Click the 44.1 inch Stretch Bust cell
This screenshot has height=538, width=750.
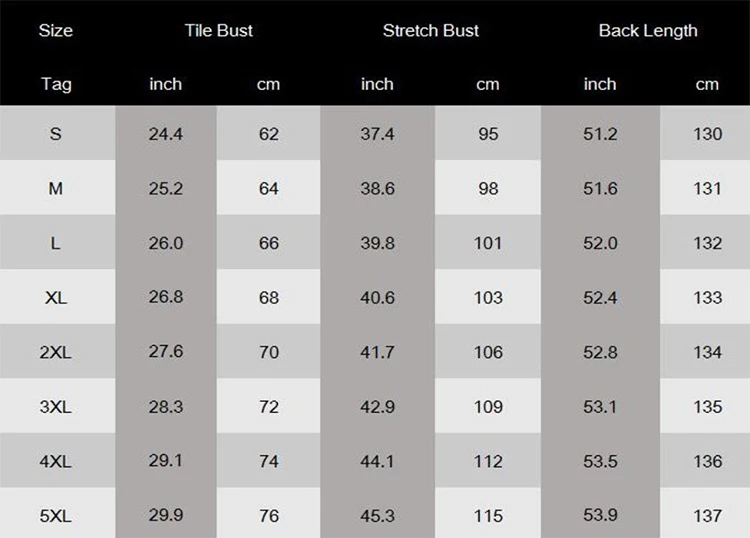click(377, 461)
